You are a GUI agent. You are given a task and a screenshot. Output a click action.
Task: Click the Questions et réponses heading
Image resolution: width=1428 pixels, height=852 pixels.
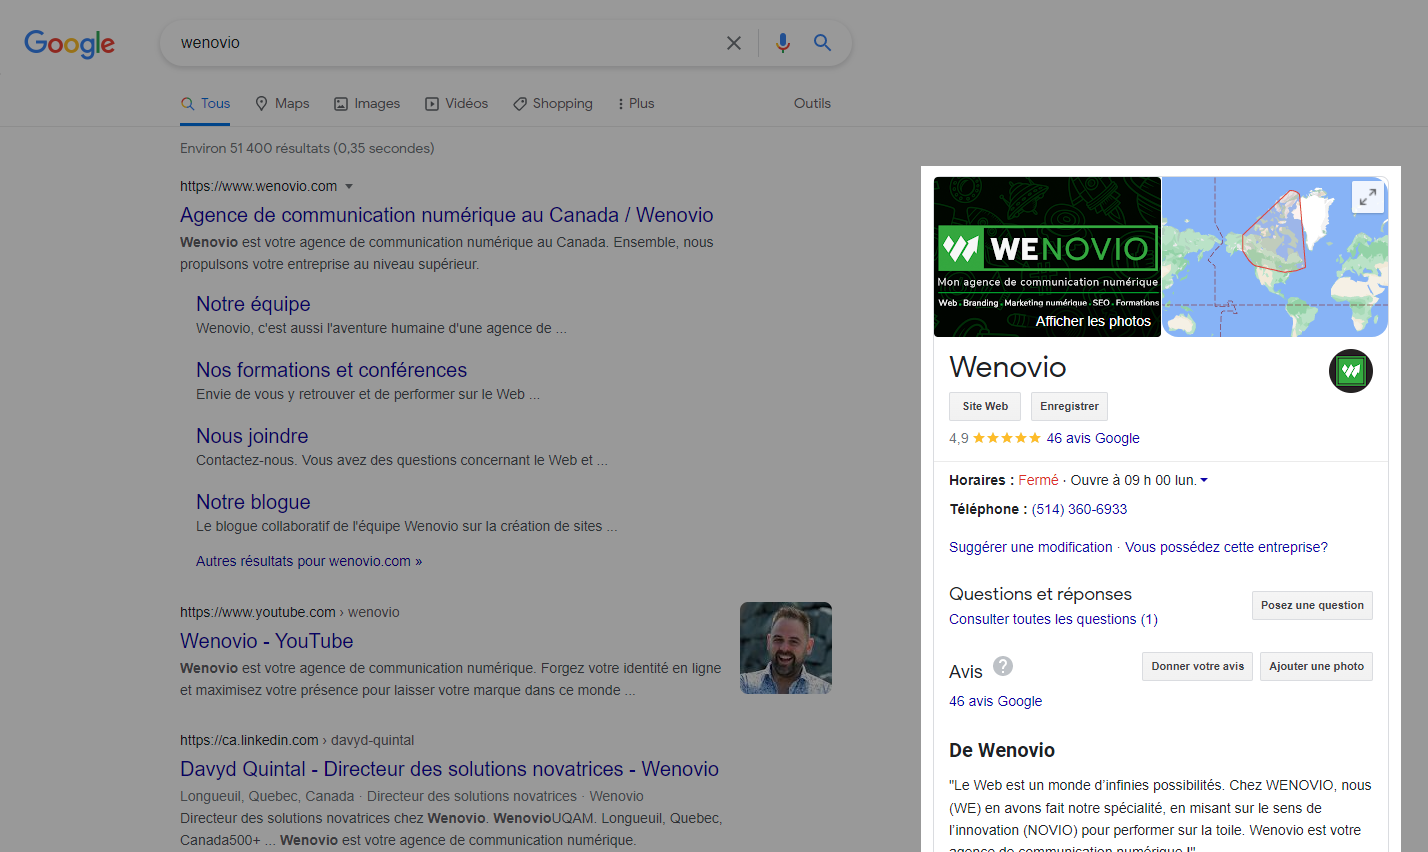pos(1040,594)
